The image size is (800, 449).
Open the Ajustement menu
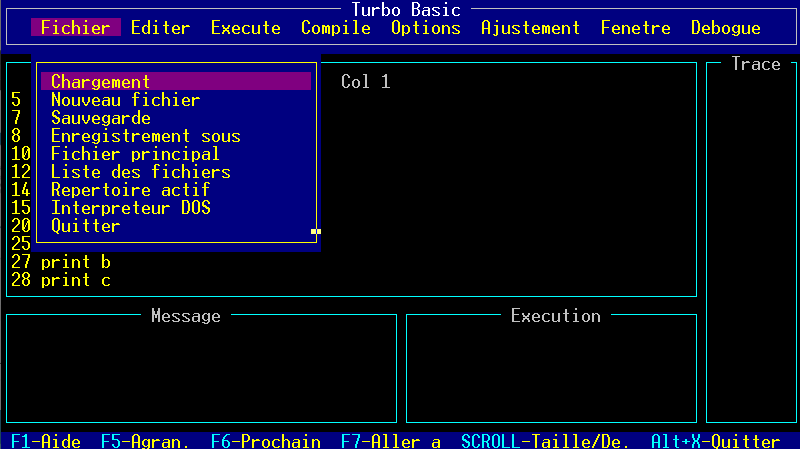pyautogui.click(x=530, y=28)
